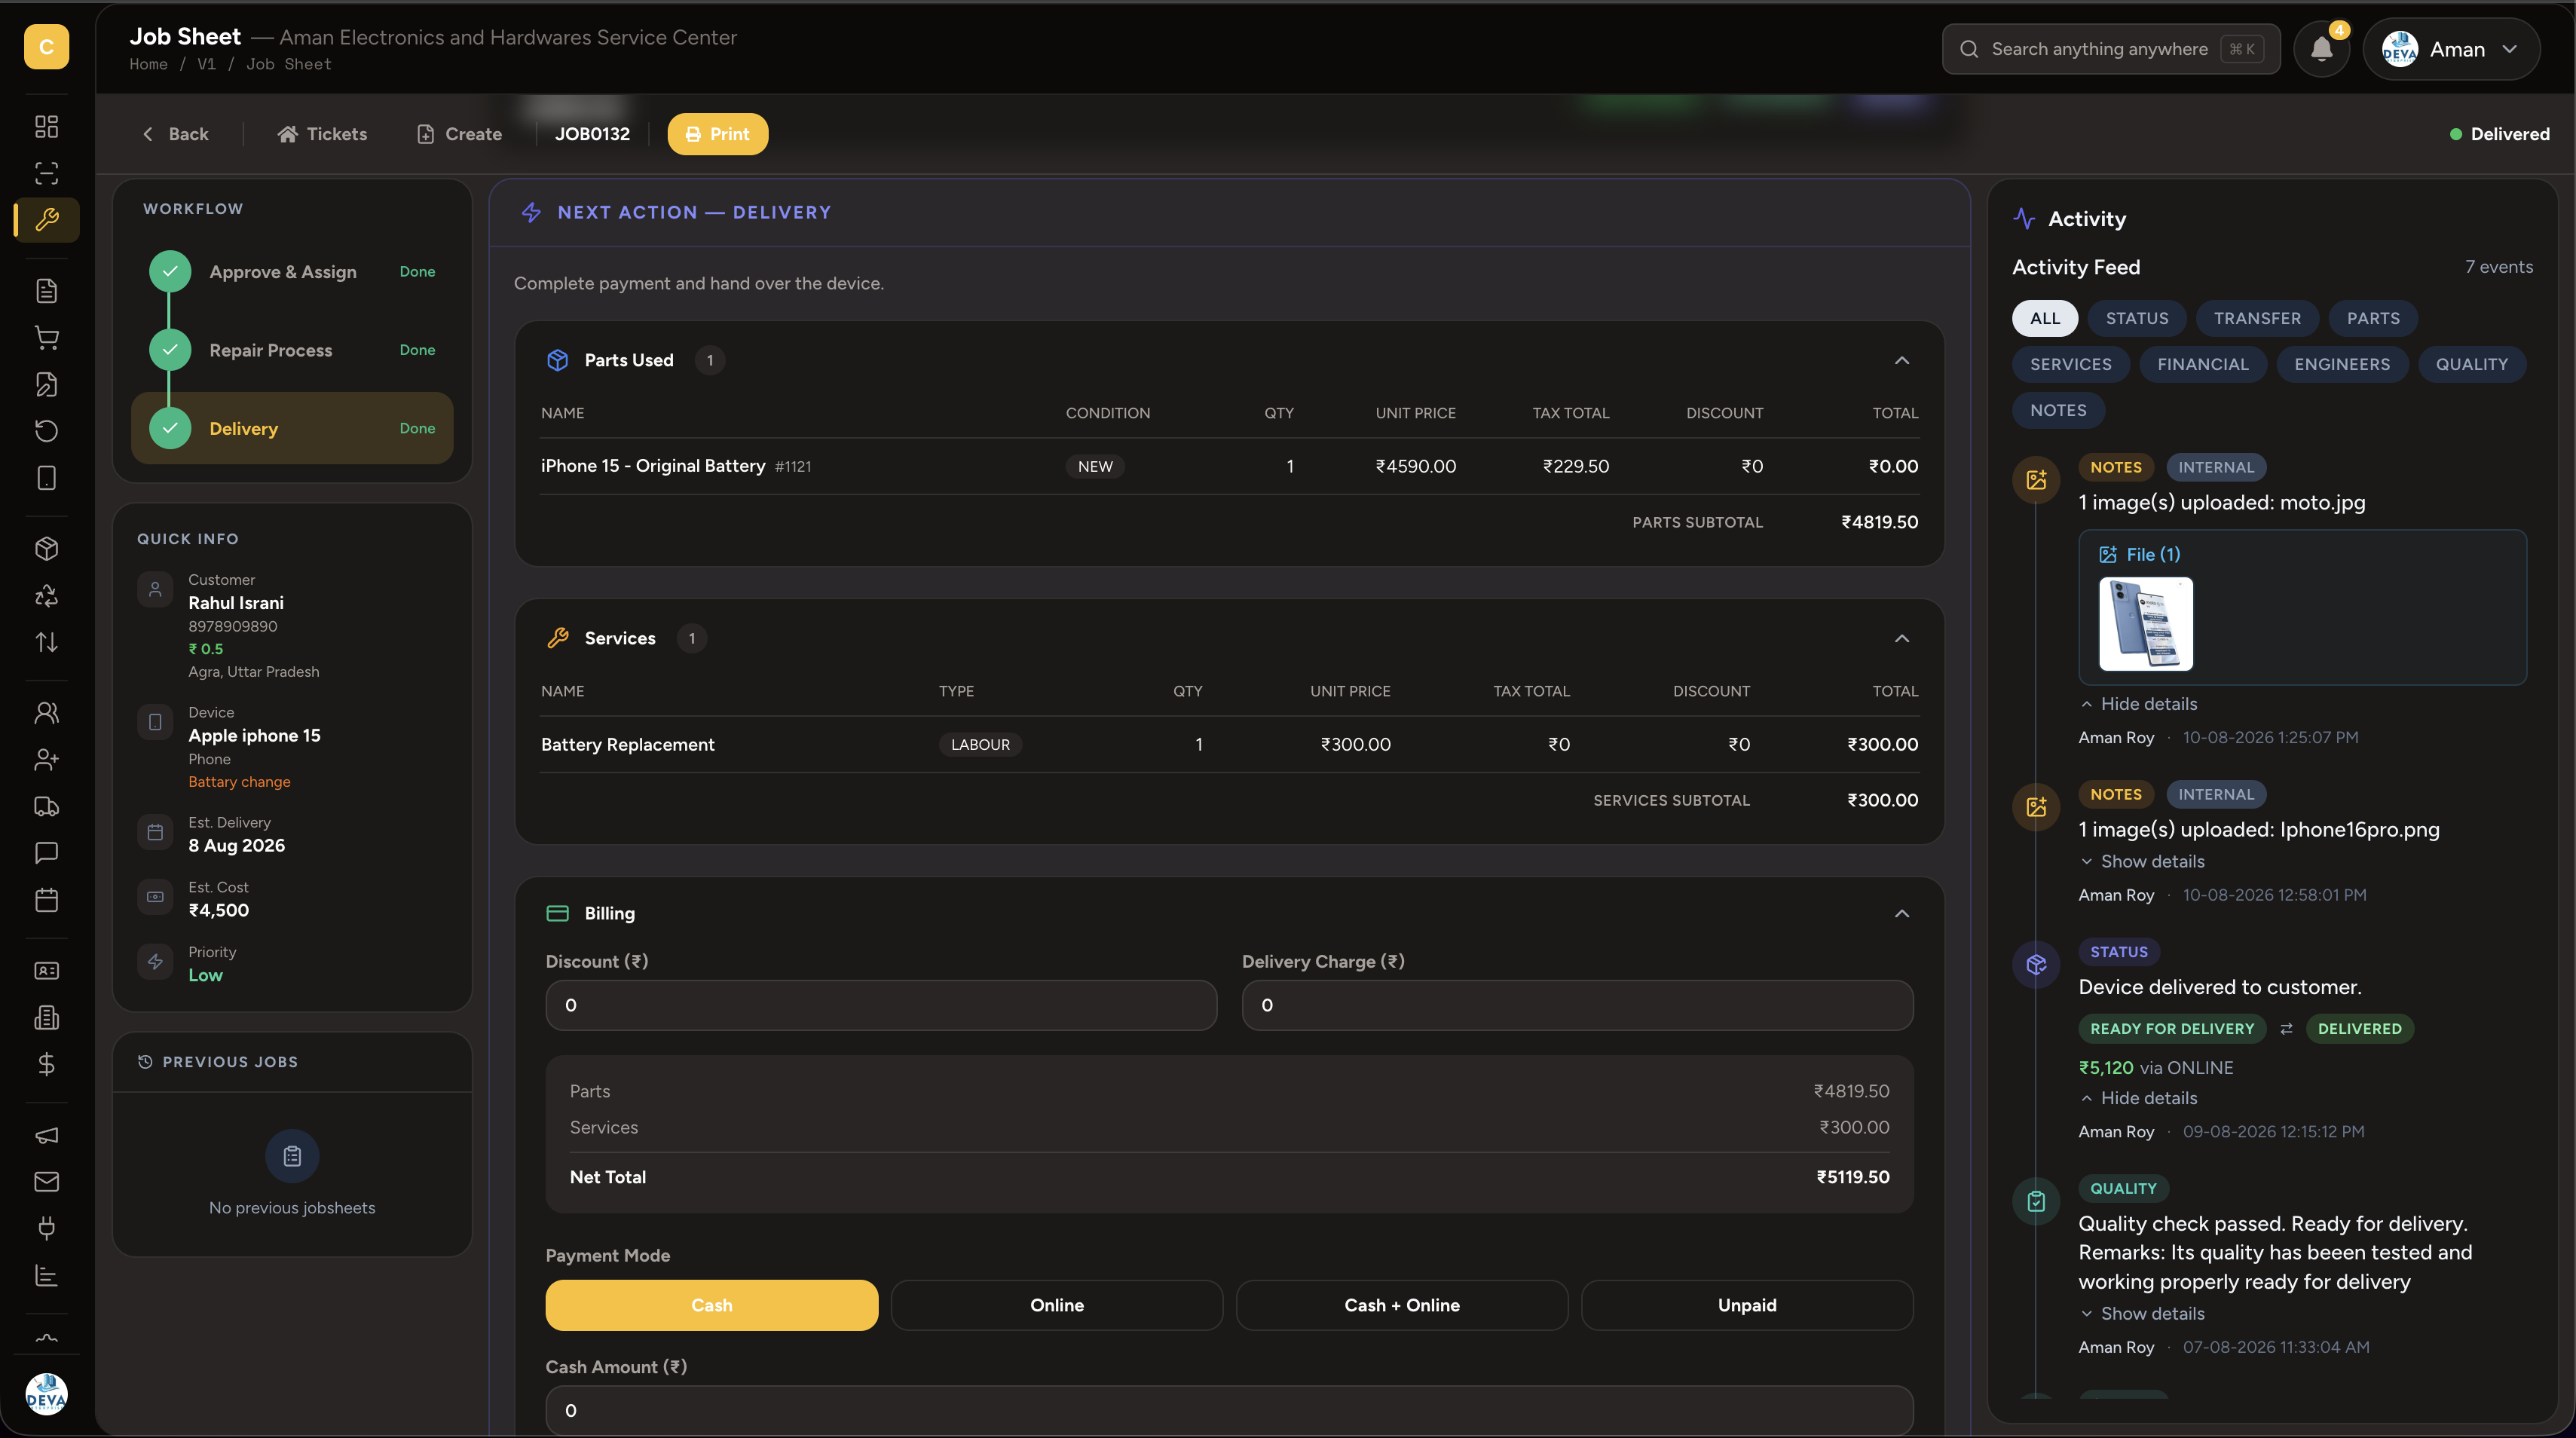Click the document-with-pen icon in sidebar
Screen dimensions: 2576x1438
click(46, 384)
